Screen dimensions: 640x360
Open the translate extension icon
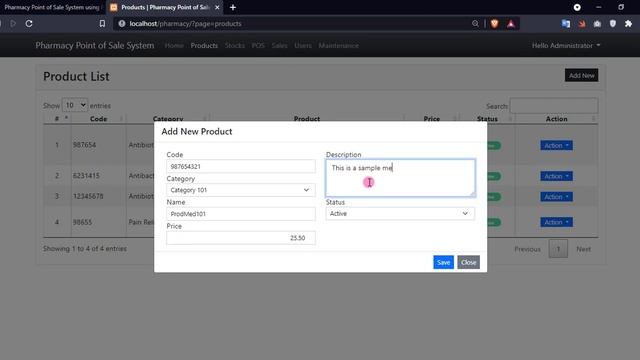click(566, 24)
